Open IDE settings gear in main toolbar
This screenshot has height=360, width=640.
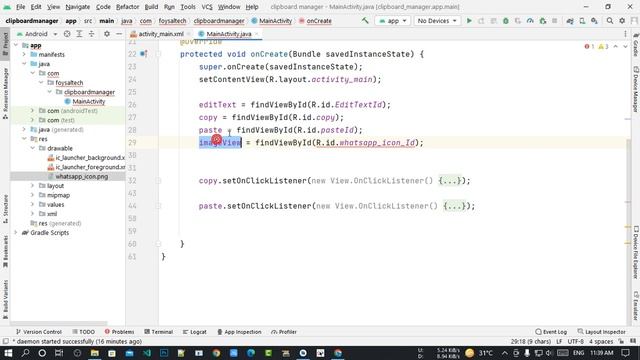coord(622,20)
